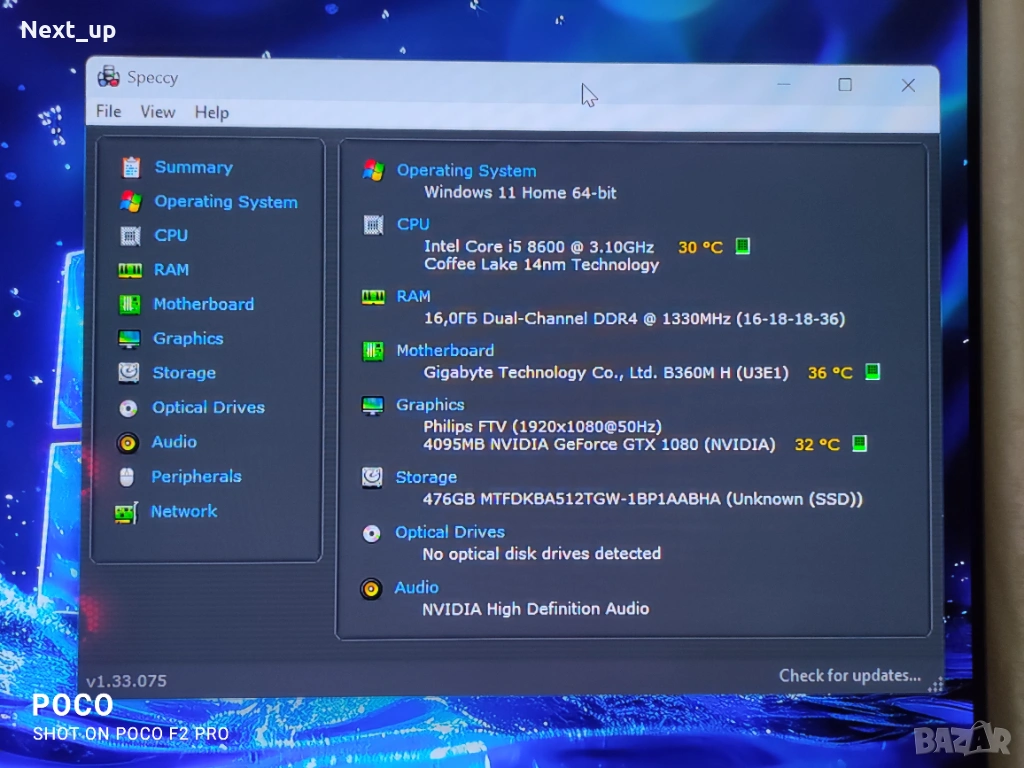
Task: Select the Storage drive icon in sidebar
Action: (129, 373)
